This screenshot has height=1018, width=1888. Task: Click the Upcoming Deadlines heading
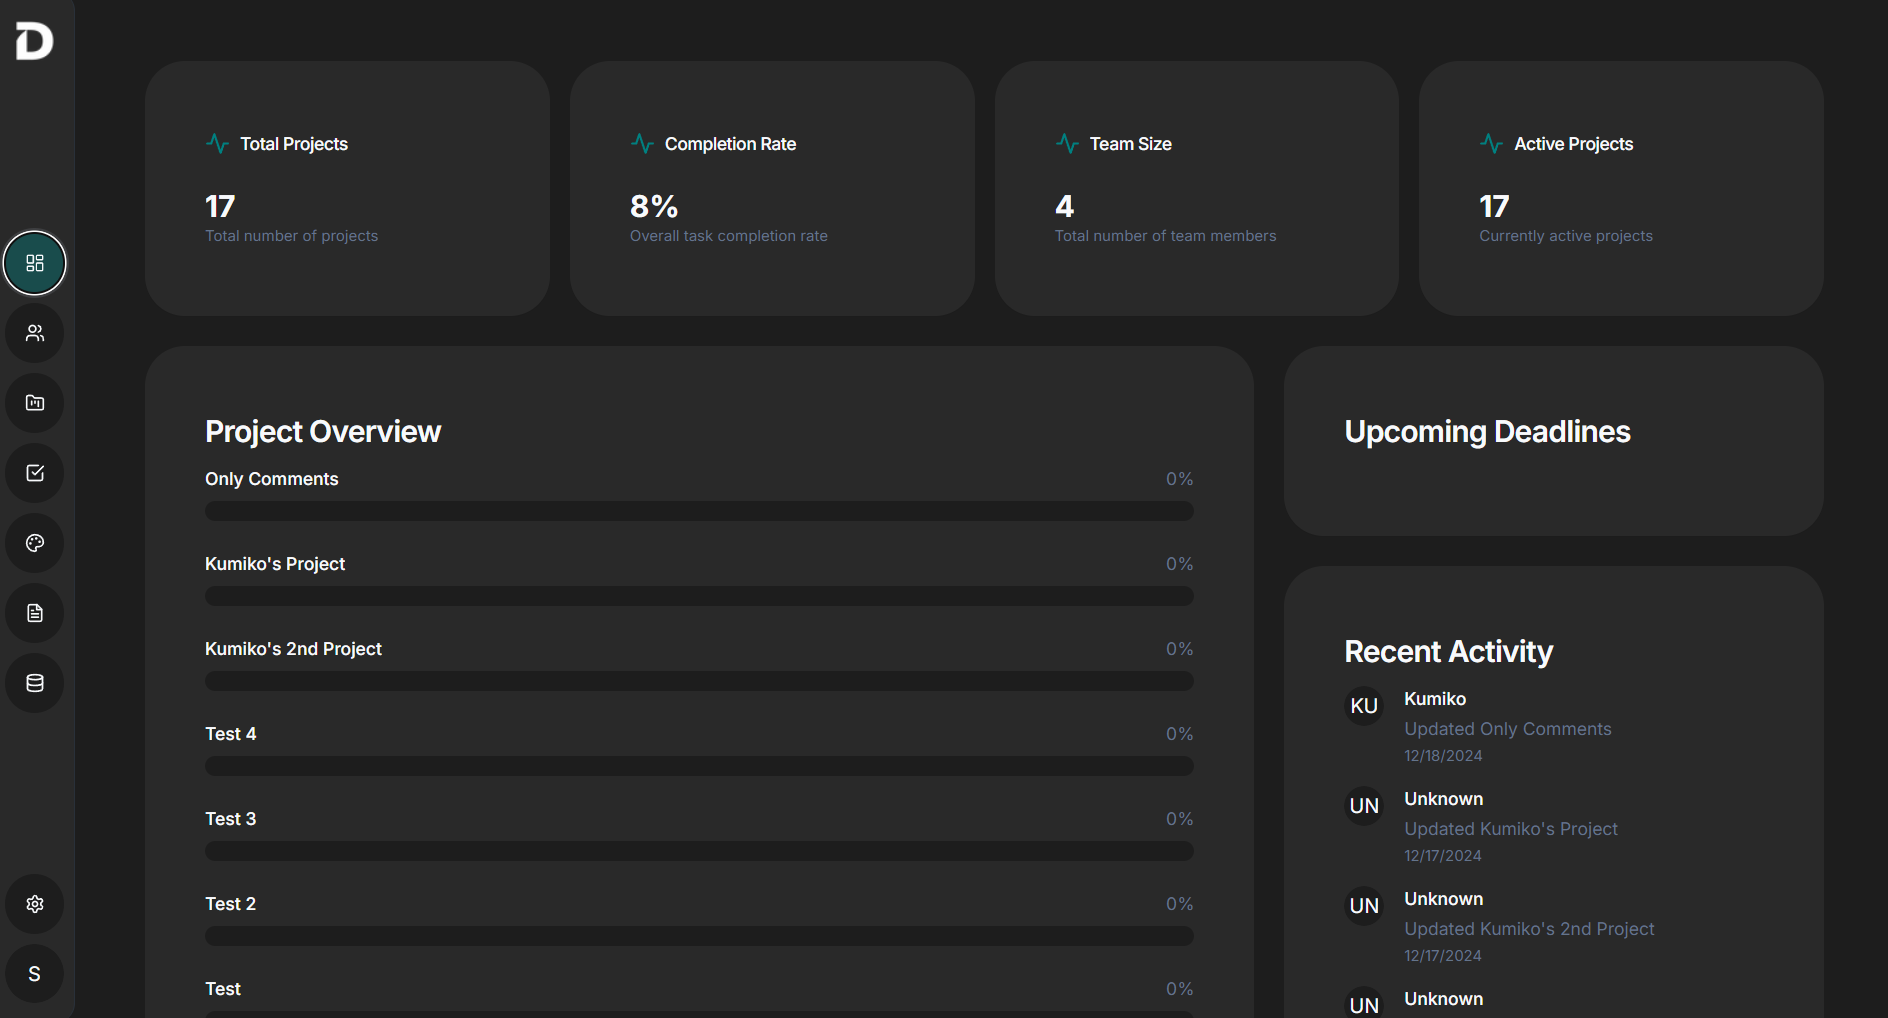pyautogui.click(x=1487, y=431)
